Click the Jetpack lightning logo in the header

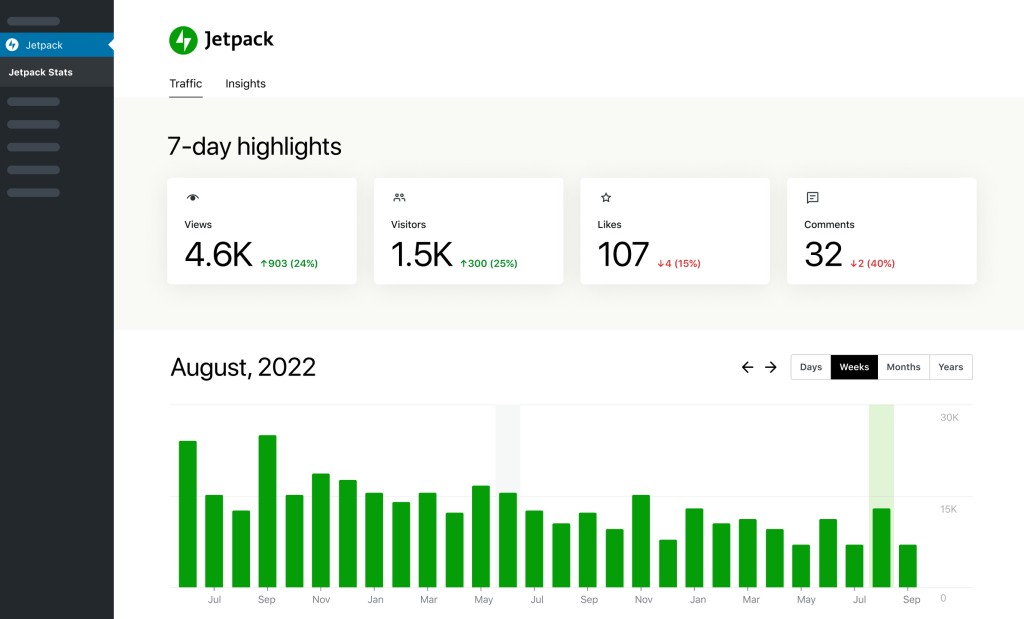[x=183, y=40]
